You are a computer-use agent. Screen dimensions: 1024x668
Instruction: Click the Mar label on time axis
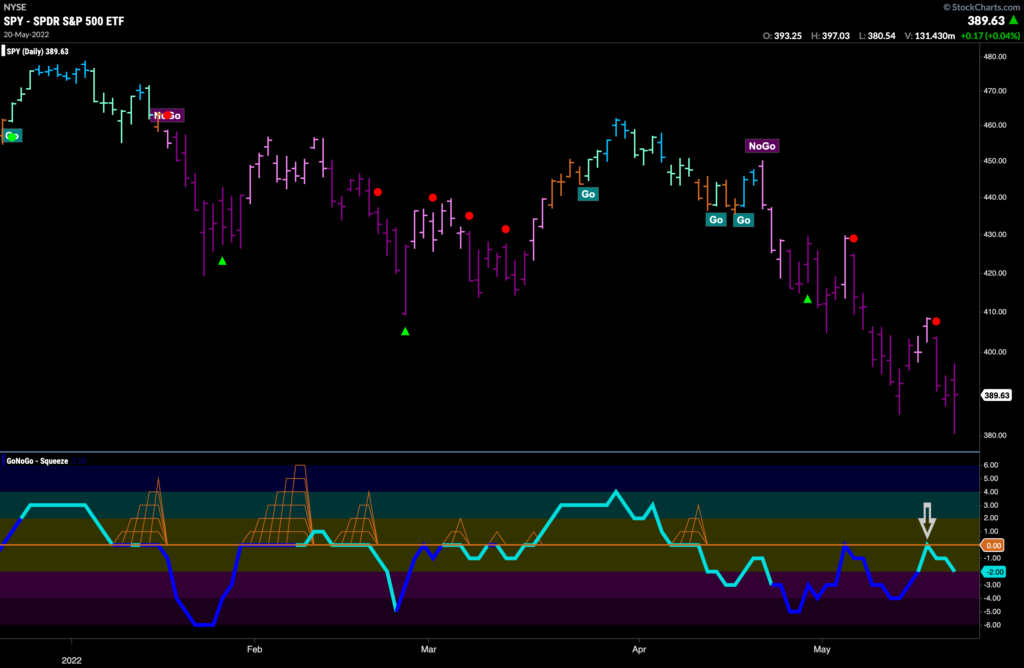pyautogui.click(x=428, y=649)
